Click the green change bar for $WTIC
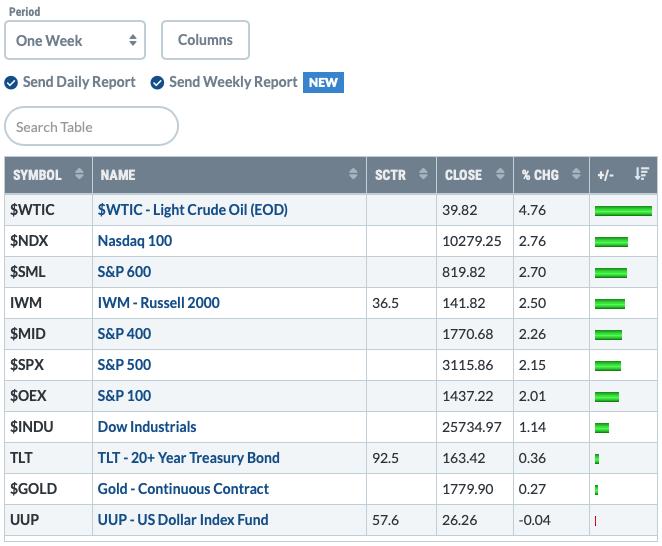Screen dimensions: 662x546 point(623,211)
